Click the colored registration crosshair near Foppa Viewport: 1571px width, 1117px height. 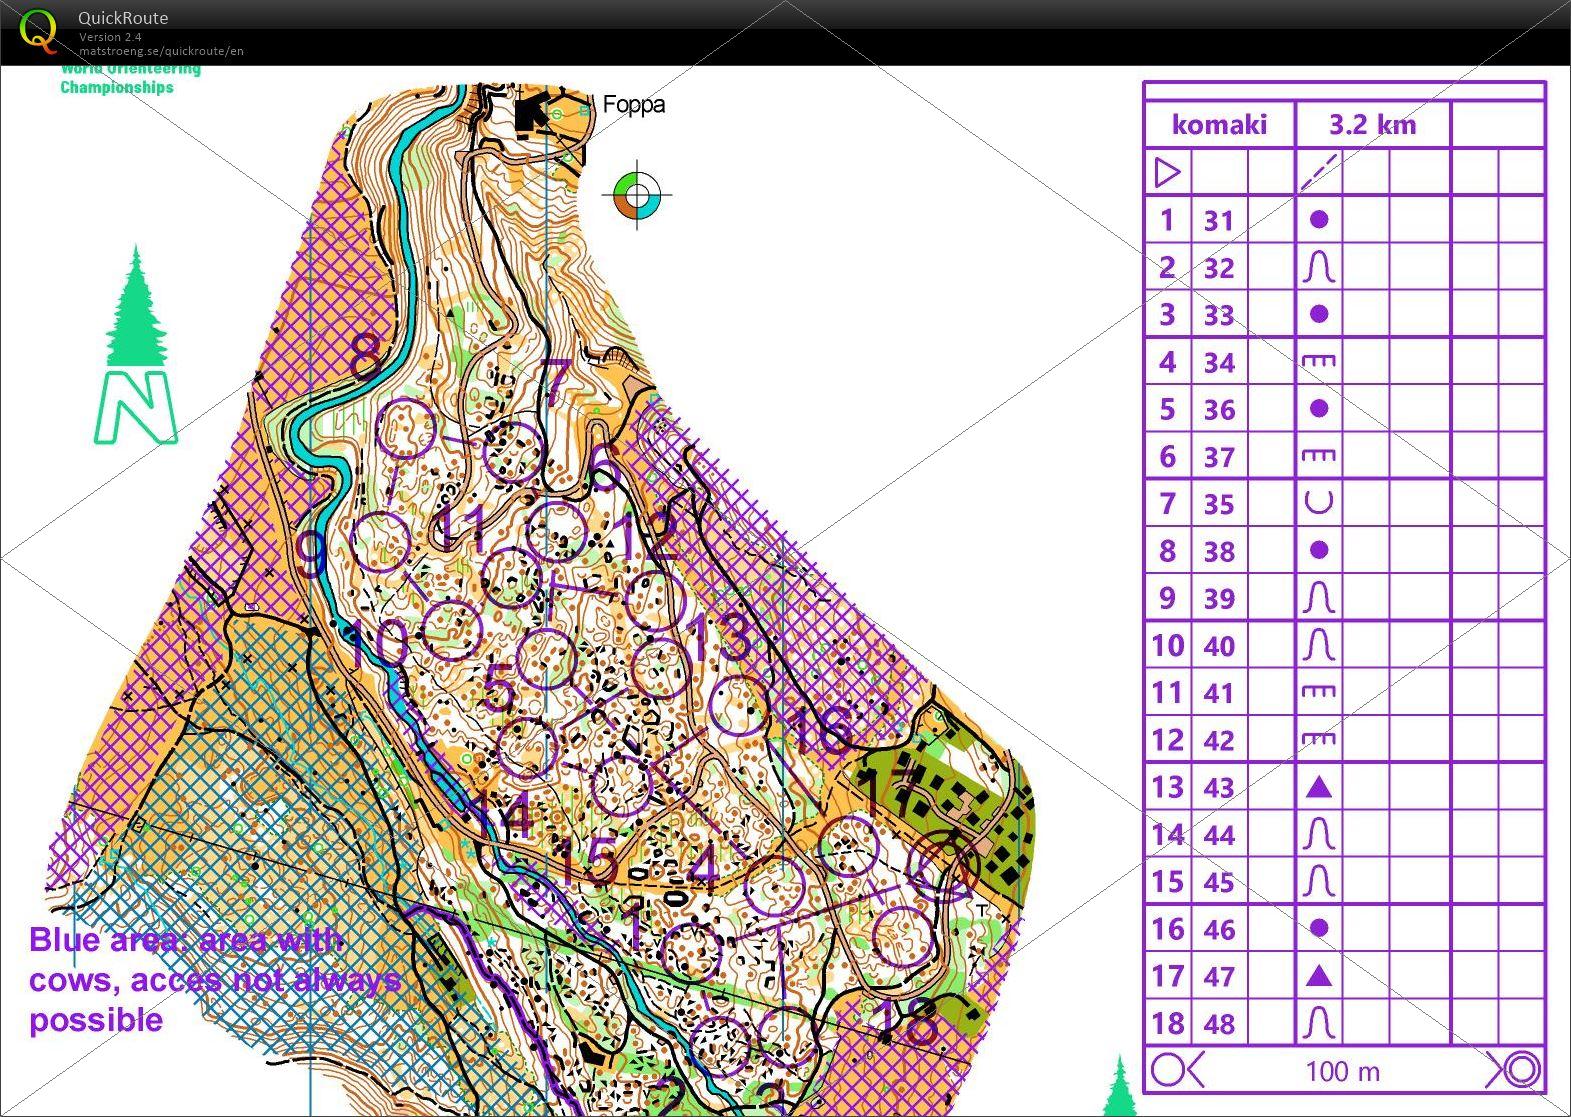[637, 194]
